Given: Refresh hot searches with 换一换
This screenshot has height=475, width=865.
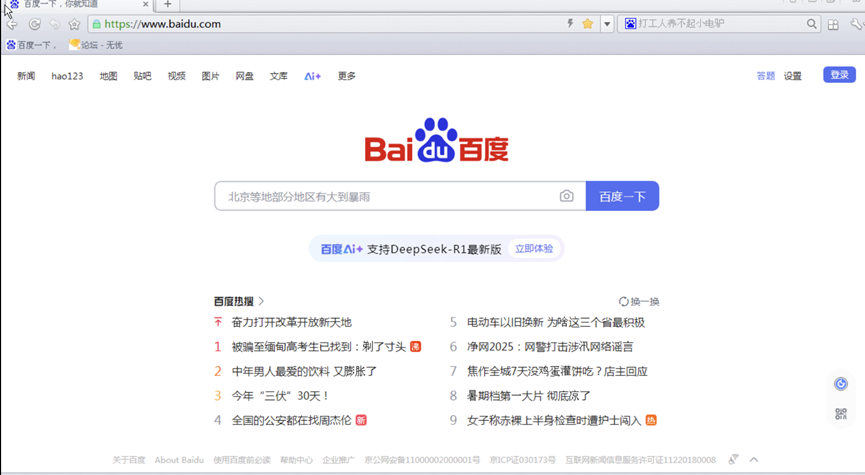Looking at the screenshot, I should [x=639, y=301].
